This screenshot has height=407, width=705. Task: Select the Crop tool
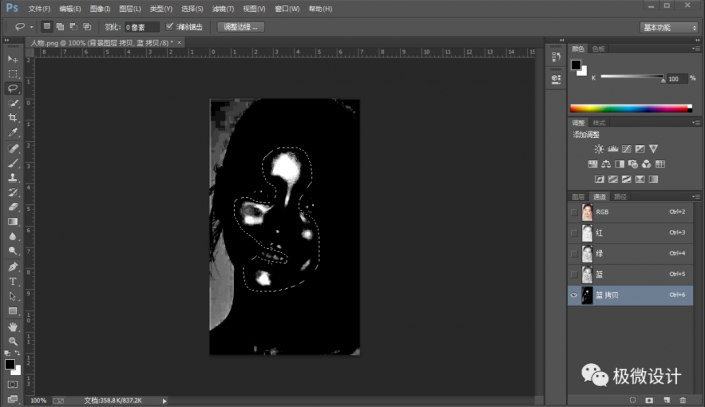(x=13, y=117)
